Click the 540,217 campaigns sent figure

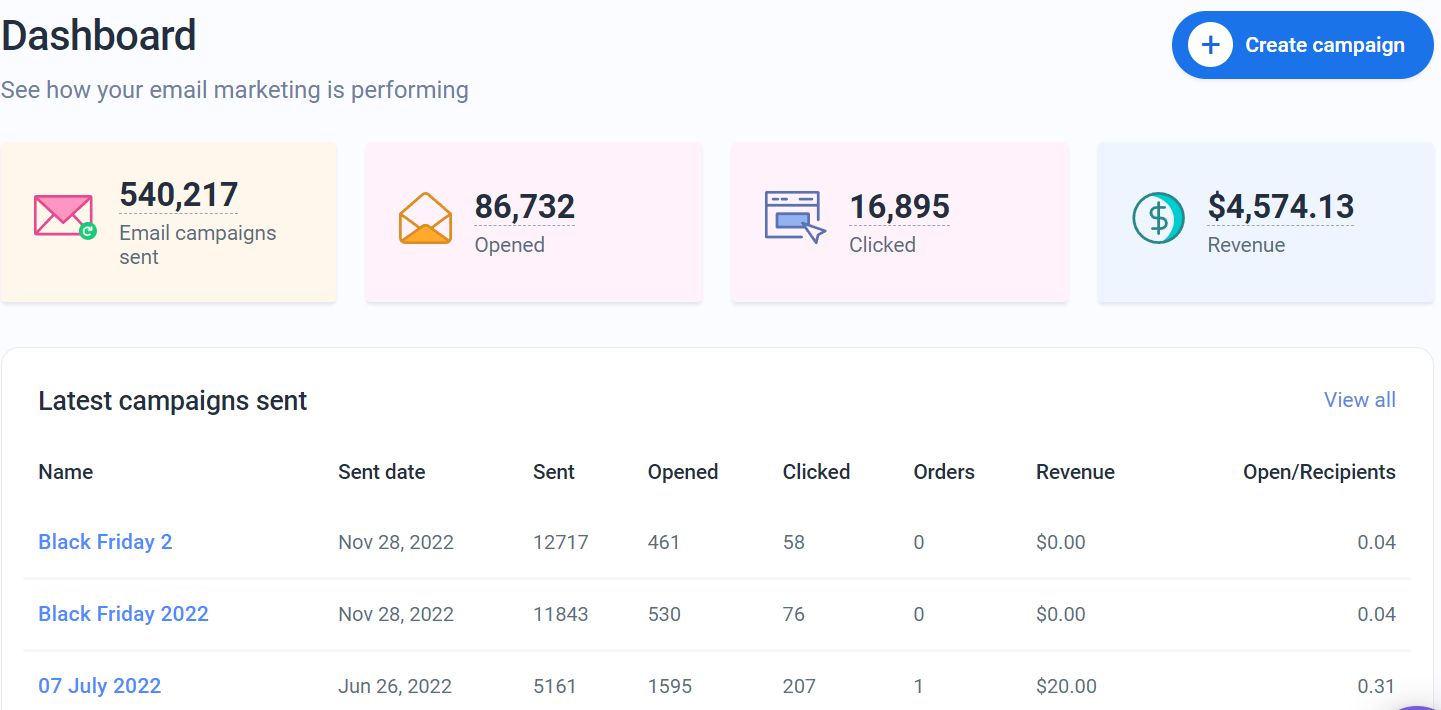178,195
